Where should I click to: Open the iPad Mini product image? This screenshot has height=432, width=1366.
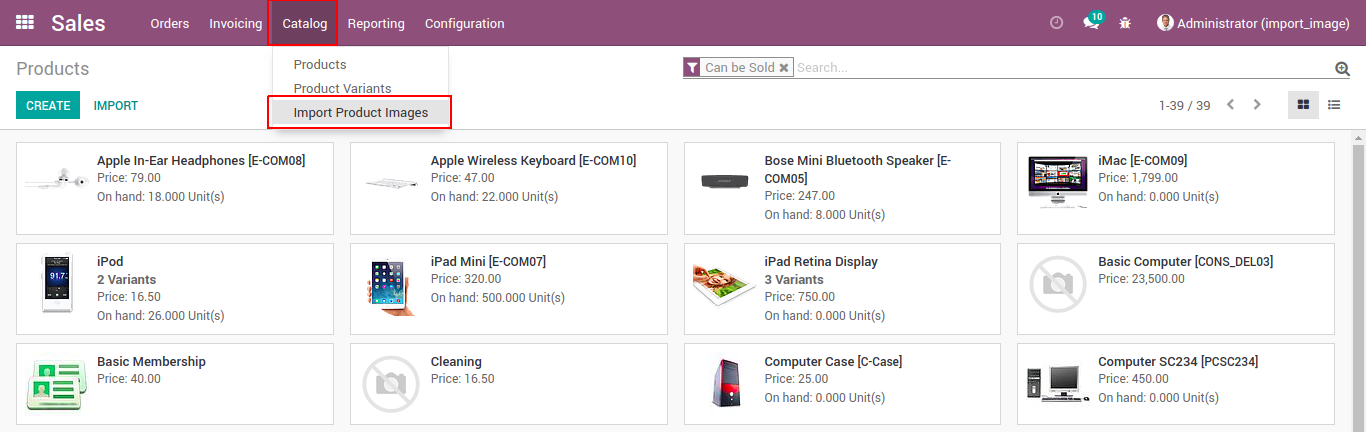coord(391,288)
